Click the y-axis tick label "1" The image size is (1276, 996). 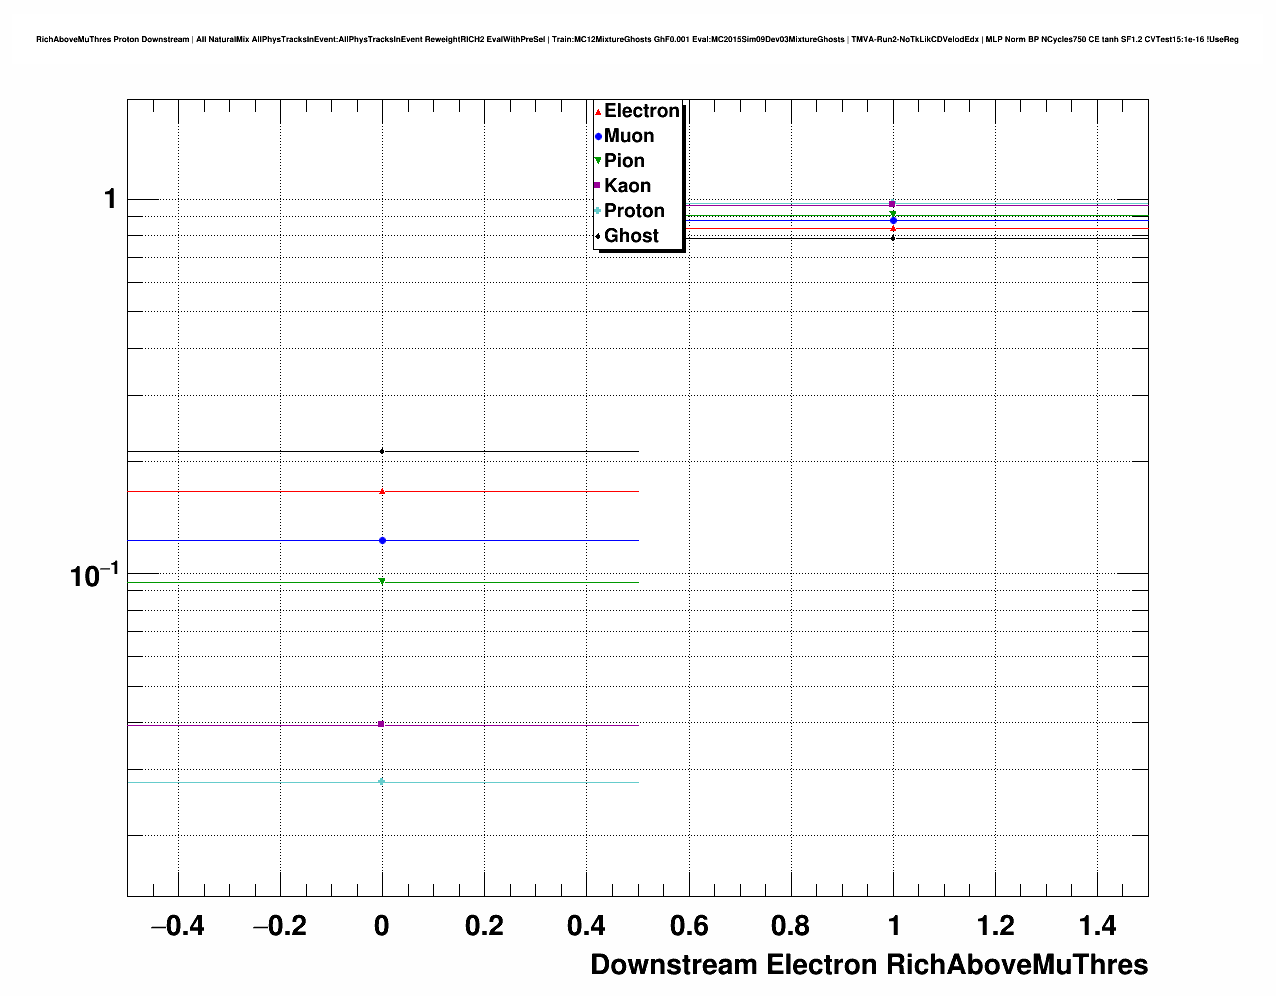[x=110, y=200]
